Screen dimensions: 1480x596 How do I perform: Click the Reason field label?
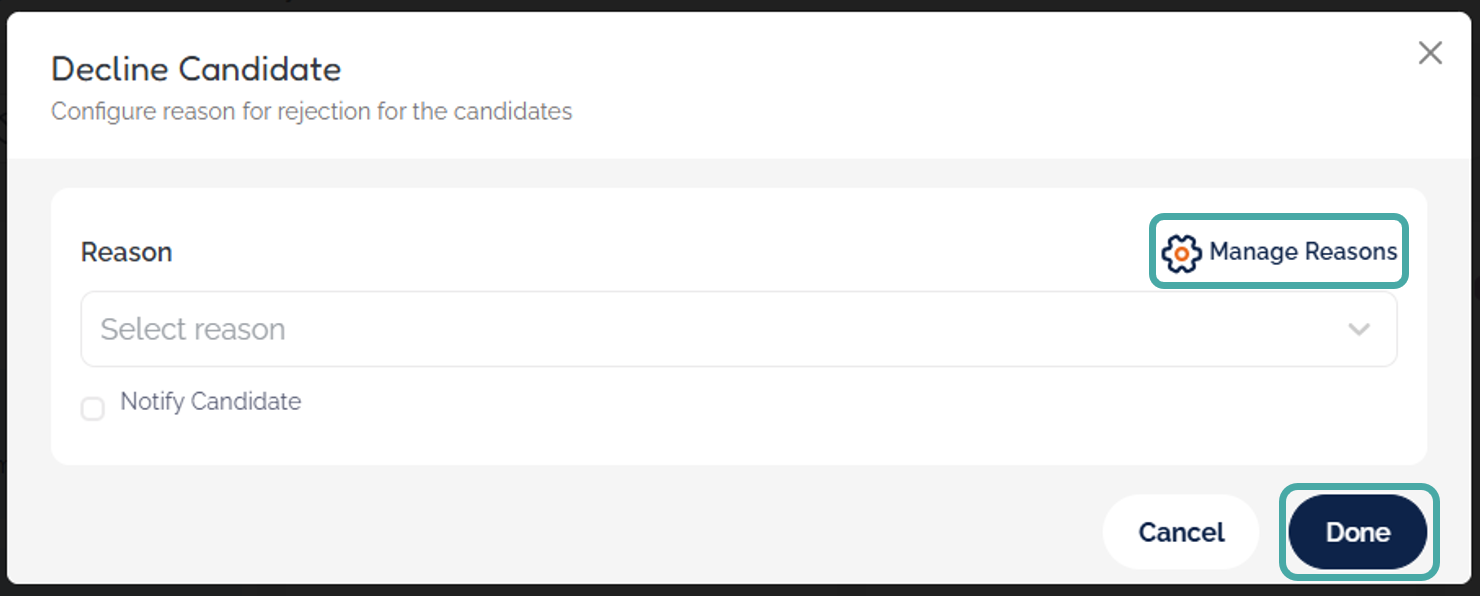point(126,252)
